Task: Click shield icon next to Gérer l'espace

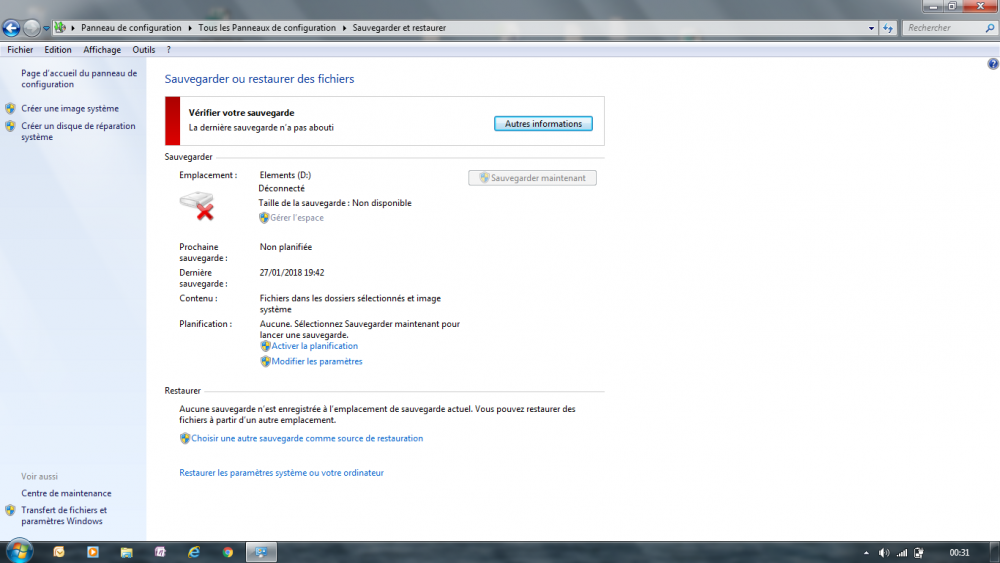Action: pos(264,217)
